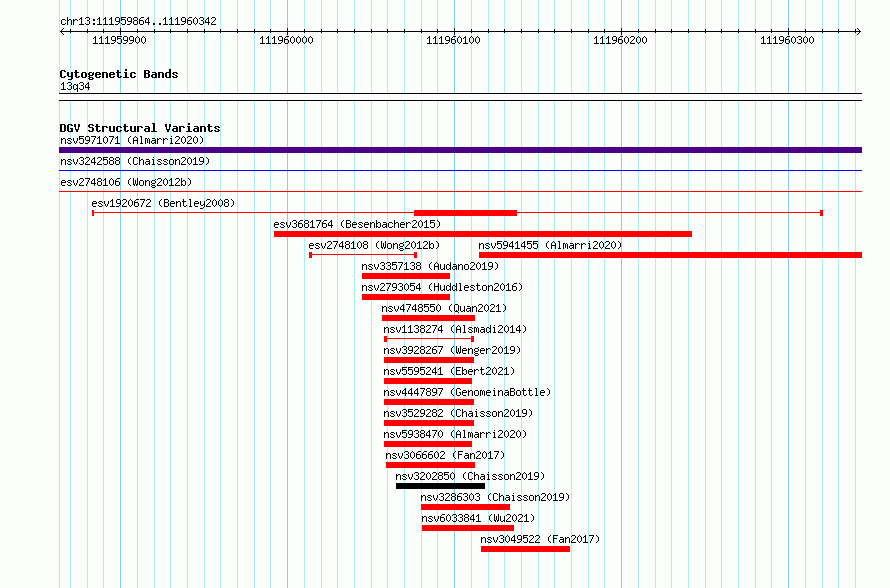Viewport: 890px width, 588px height.
Task: Open the nsv3357138 (Audano2019) variant label
Action: 430,266
